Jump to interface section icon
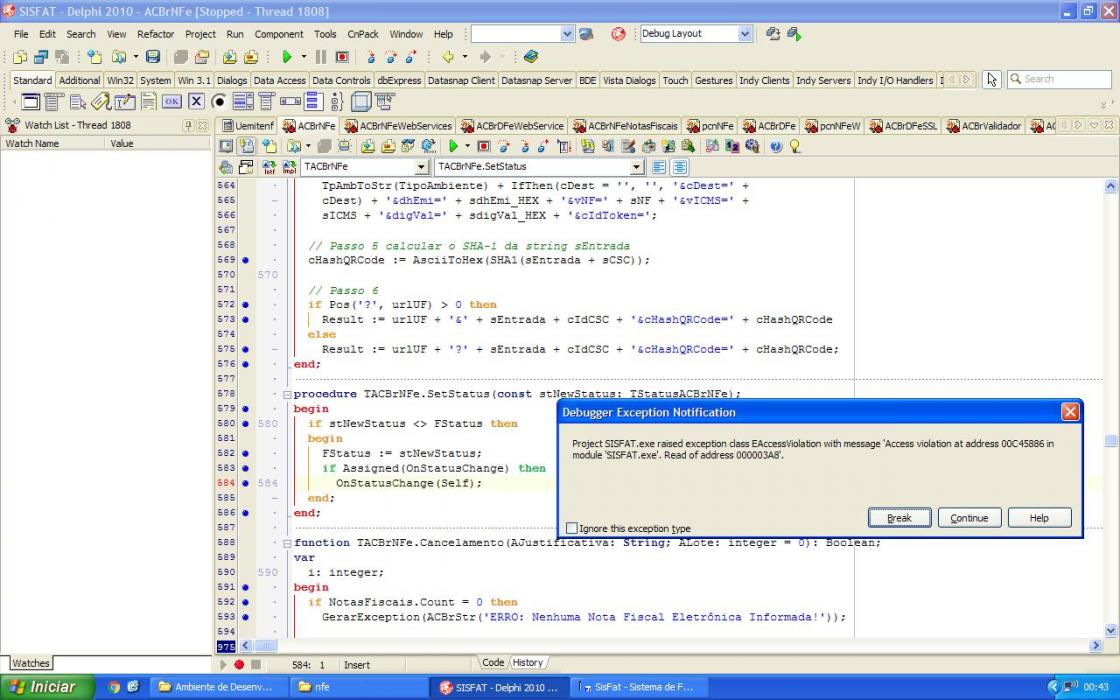 click(269, 167)
